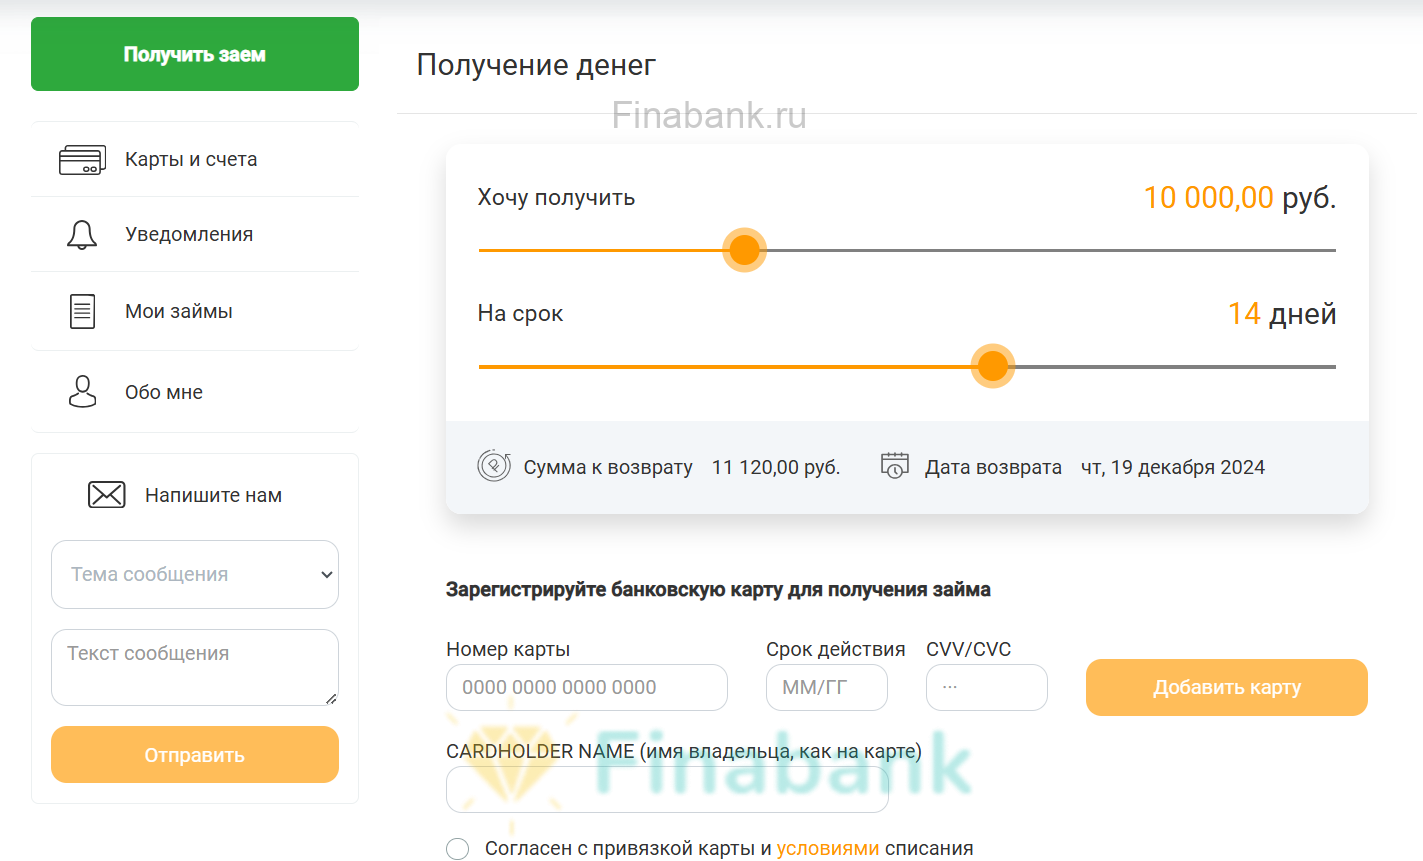Click the document icon beside Мои займы

(82, 311)
